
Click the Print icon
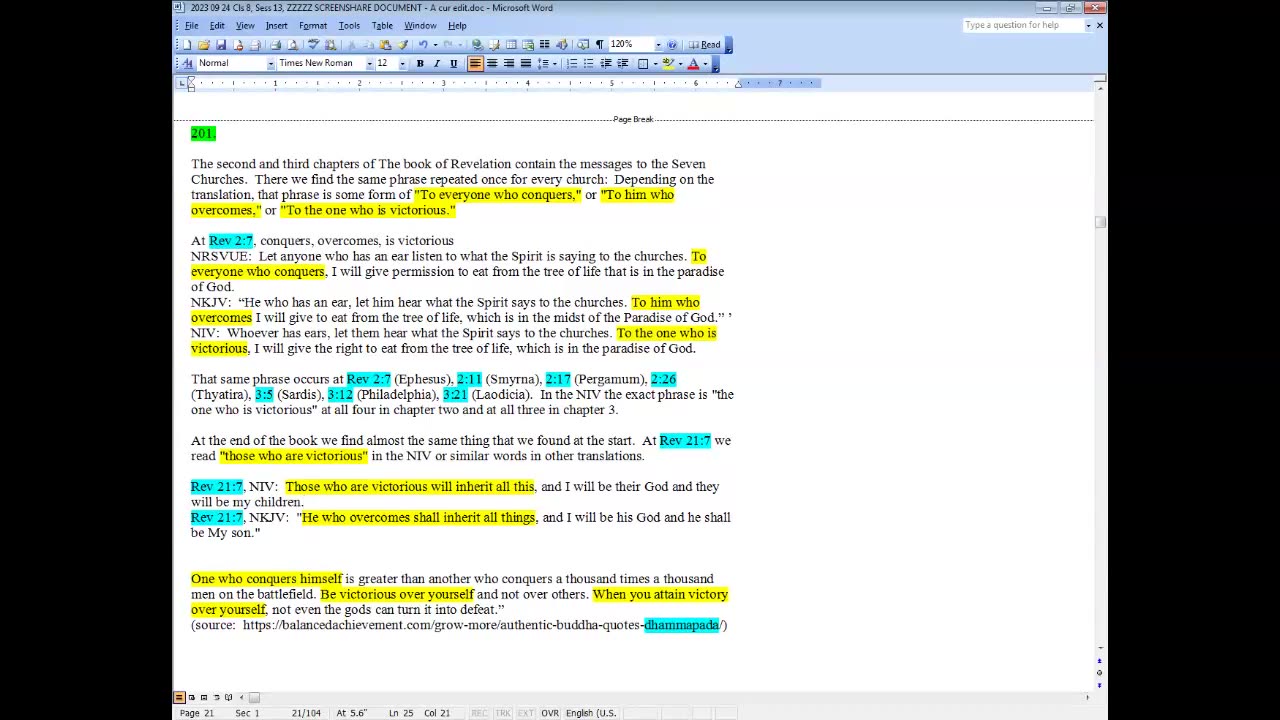click(276, 44)
